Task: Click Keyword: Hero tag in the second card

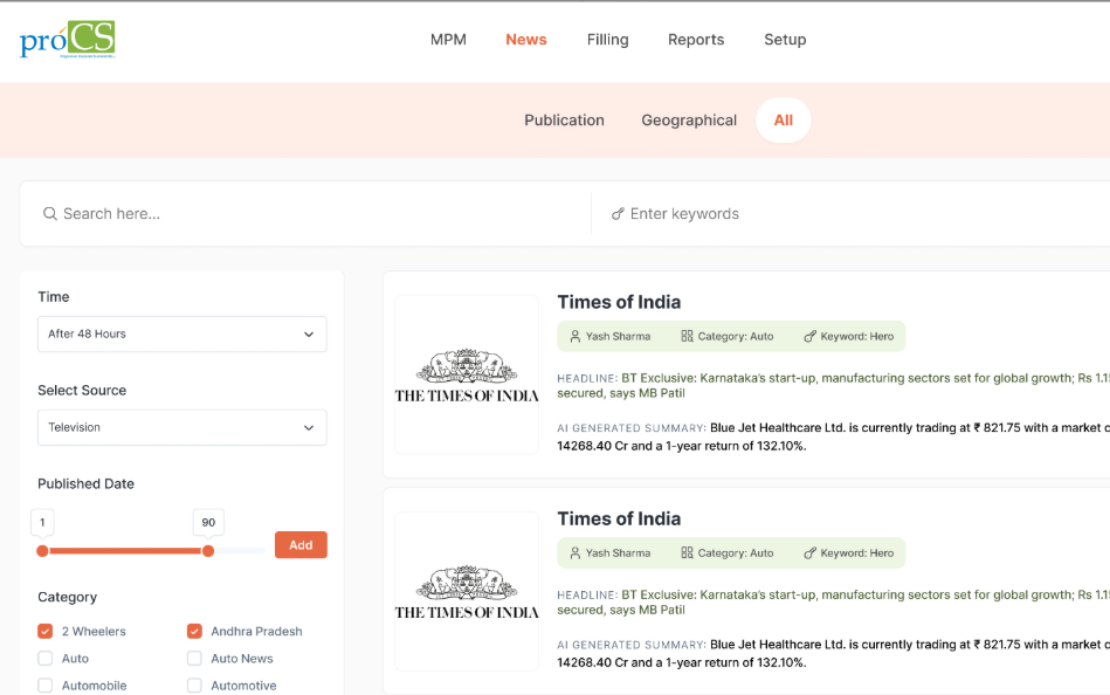Action: pos(857,553)
